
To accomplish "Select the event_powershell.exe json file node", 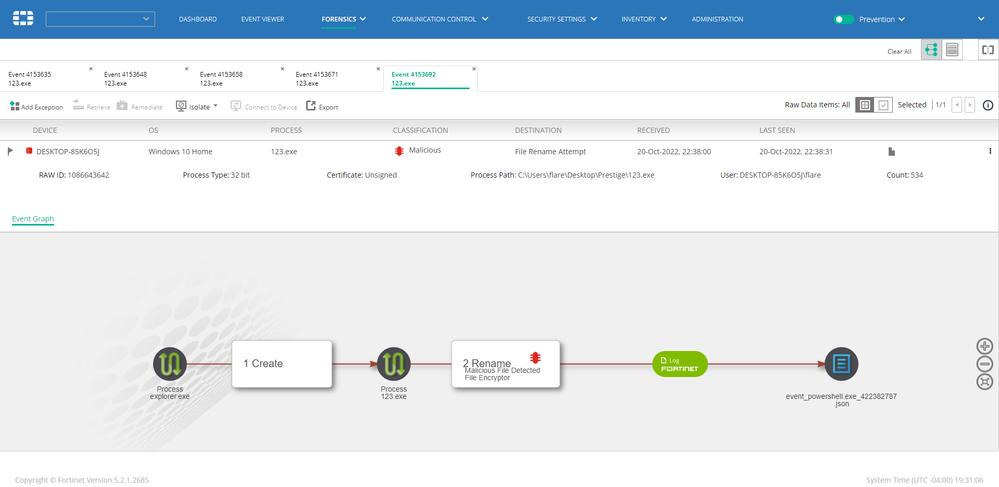I will tap(842, 364).
